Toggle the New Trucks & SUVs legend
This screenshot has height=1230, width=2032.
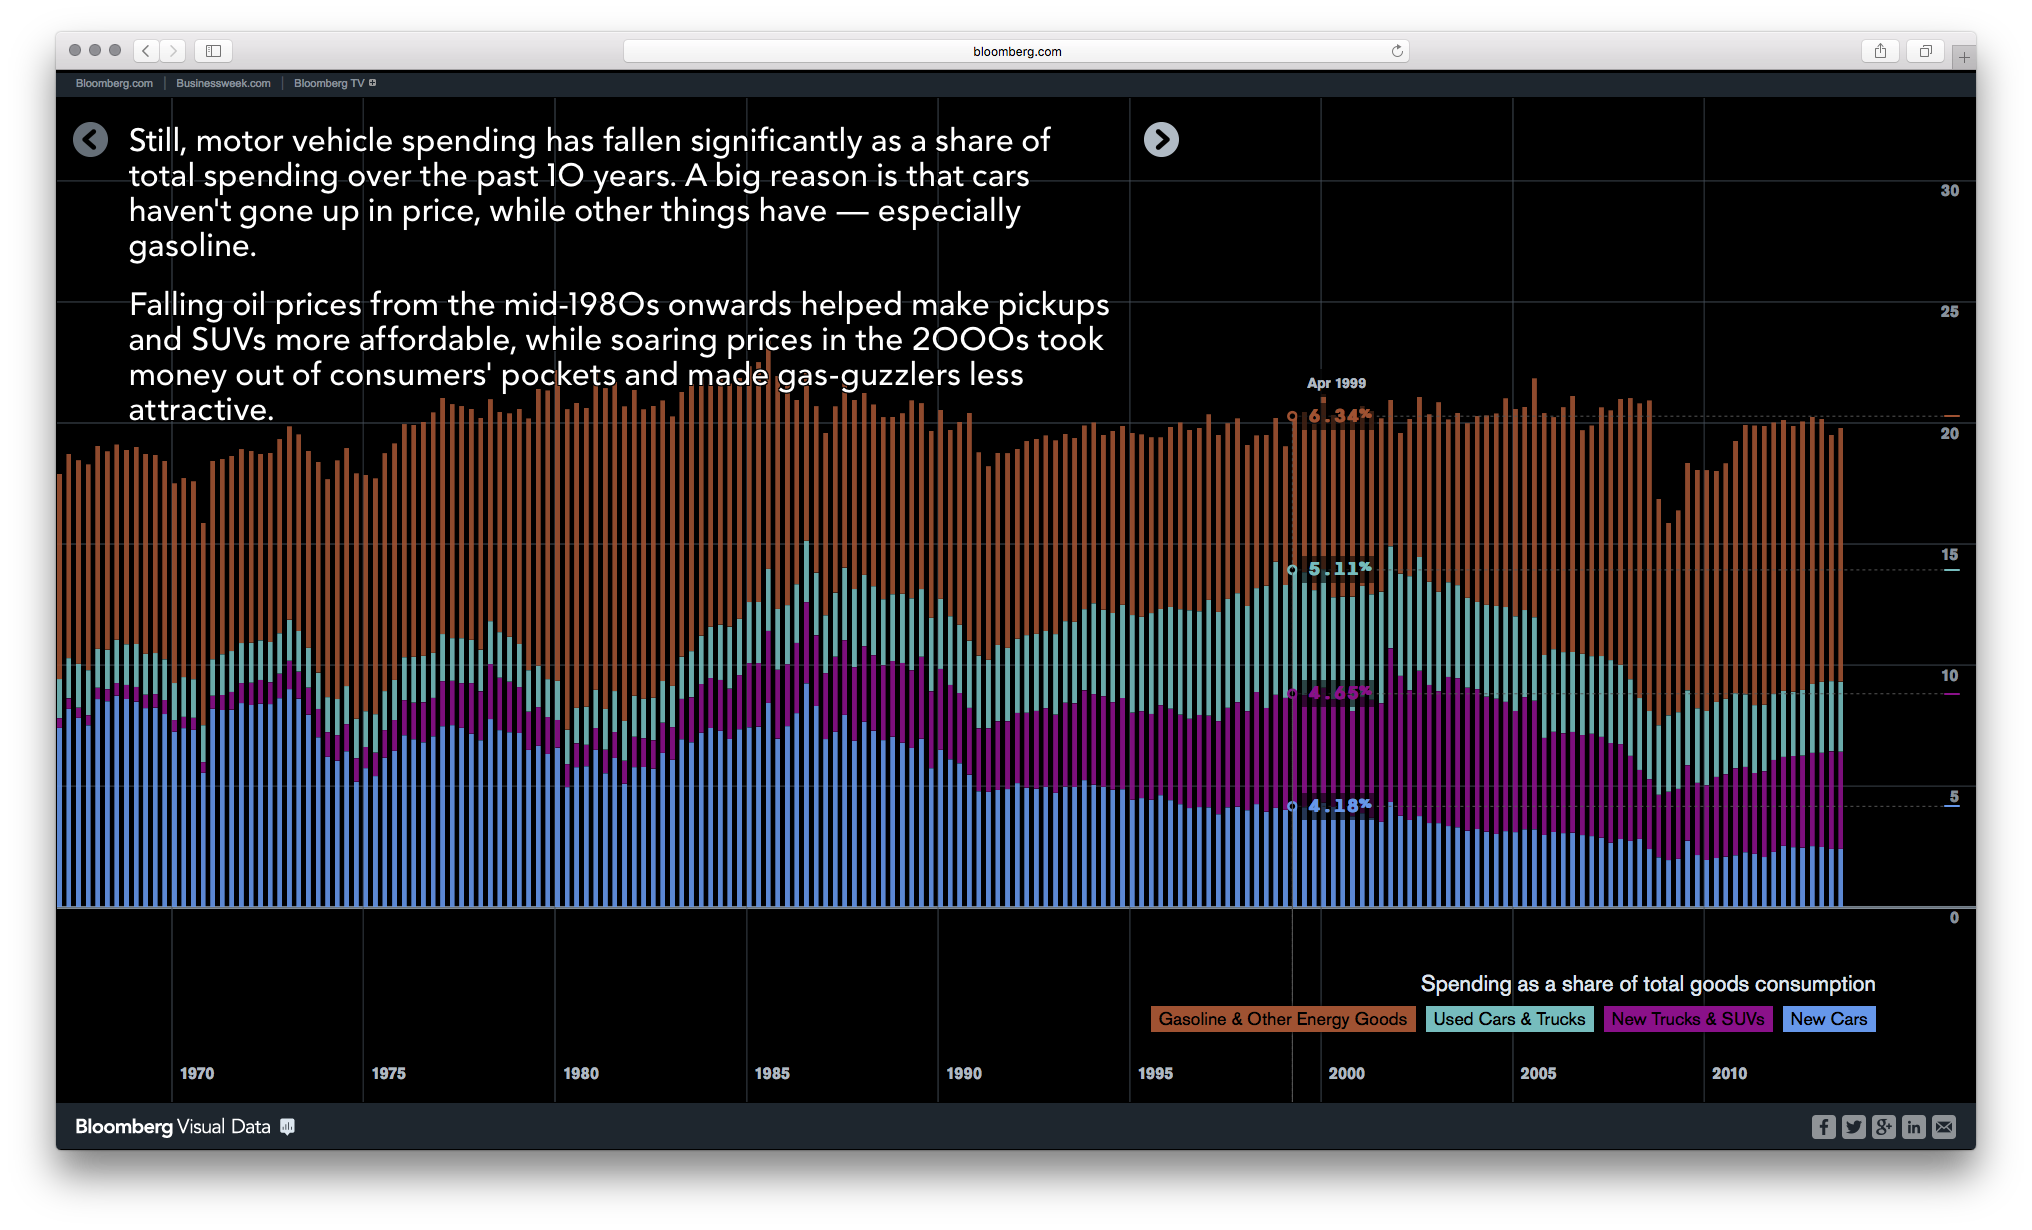tap(1688, 1019)
